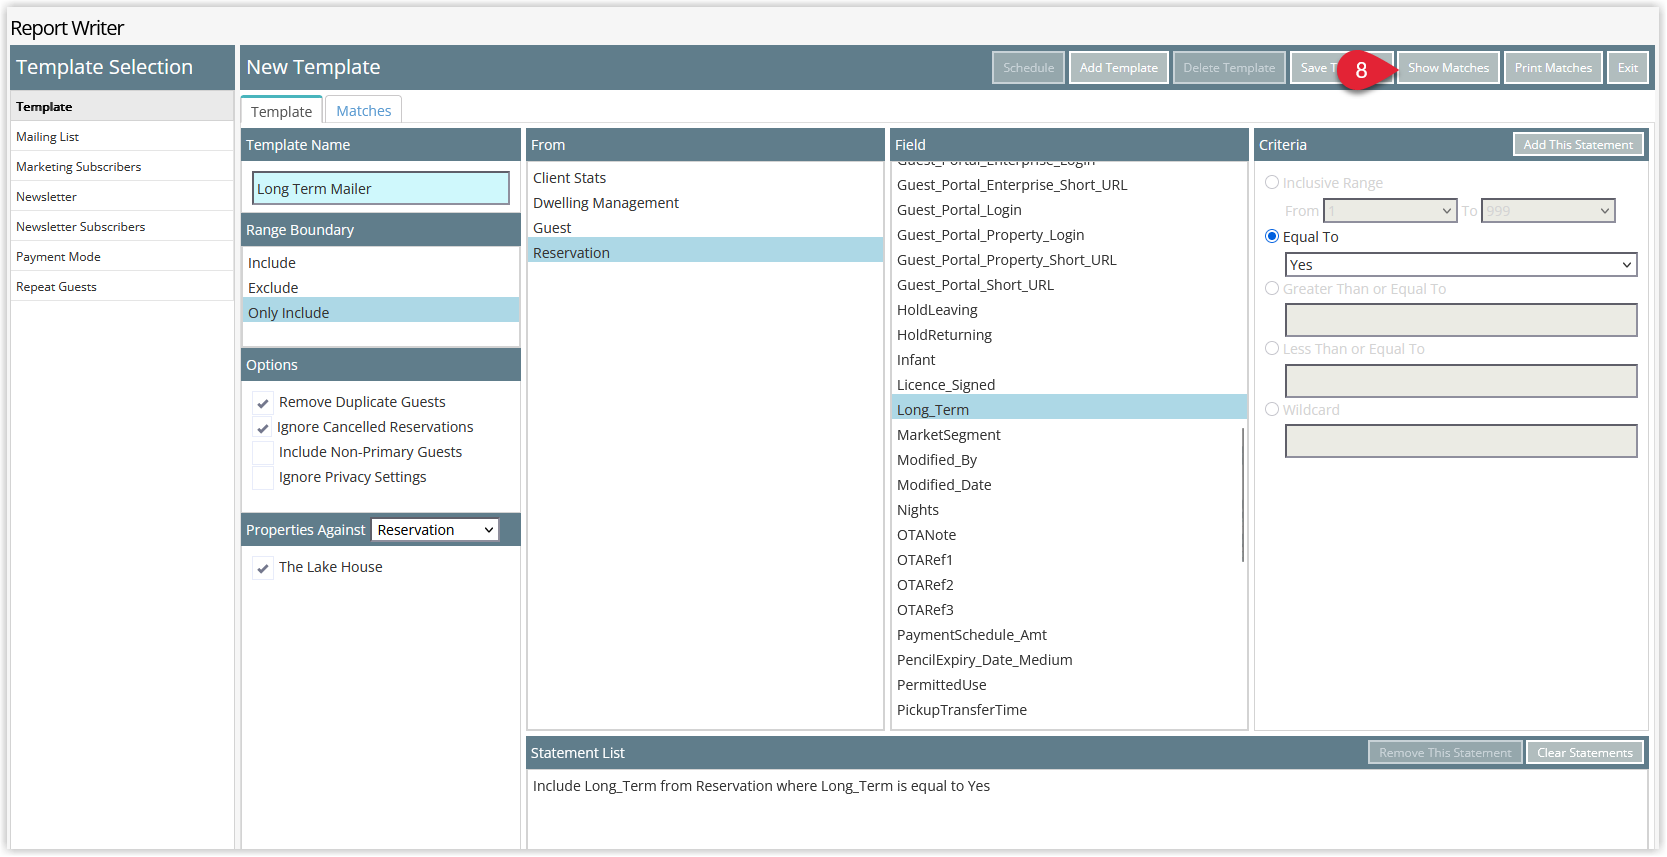Image resolution: width=1667 pixels, height=857 pixels.
Task: Open the Mailing List template
Action: (122, 137)
